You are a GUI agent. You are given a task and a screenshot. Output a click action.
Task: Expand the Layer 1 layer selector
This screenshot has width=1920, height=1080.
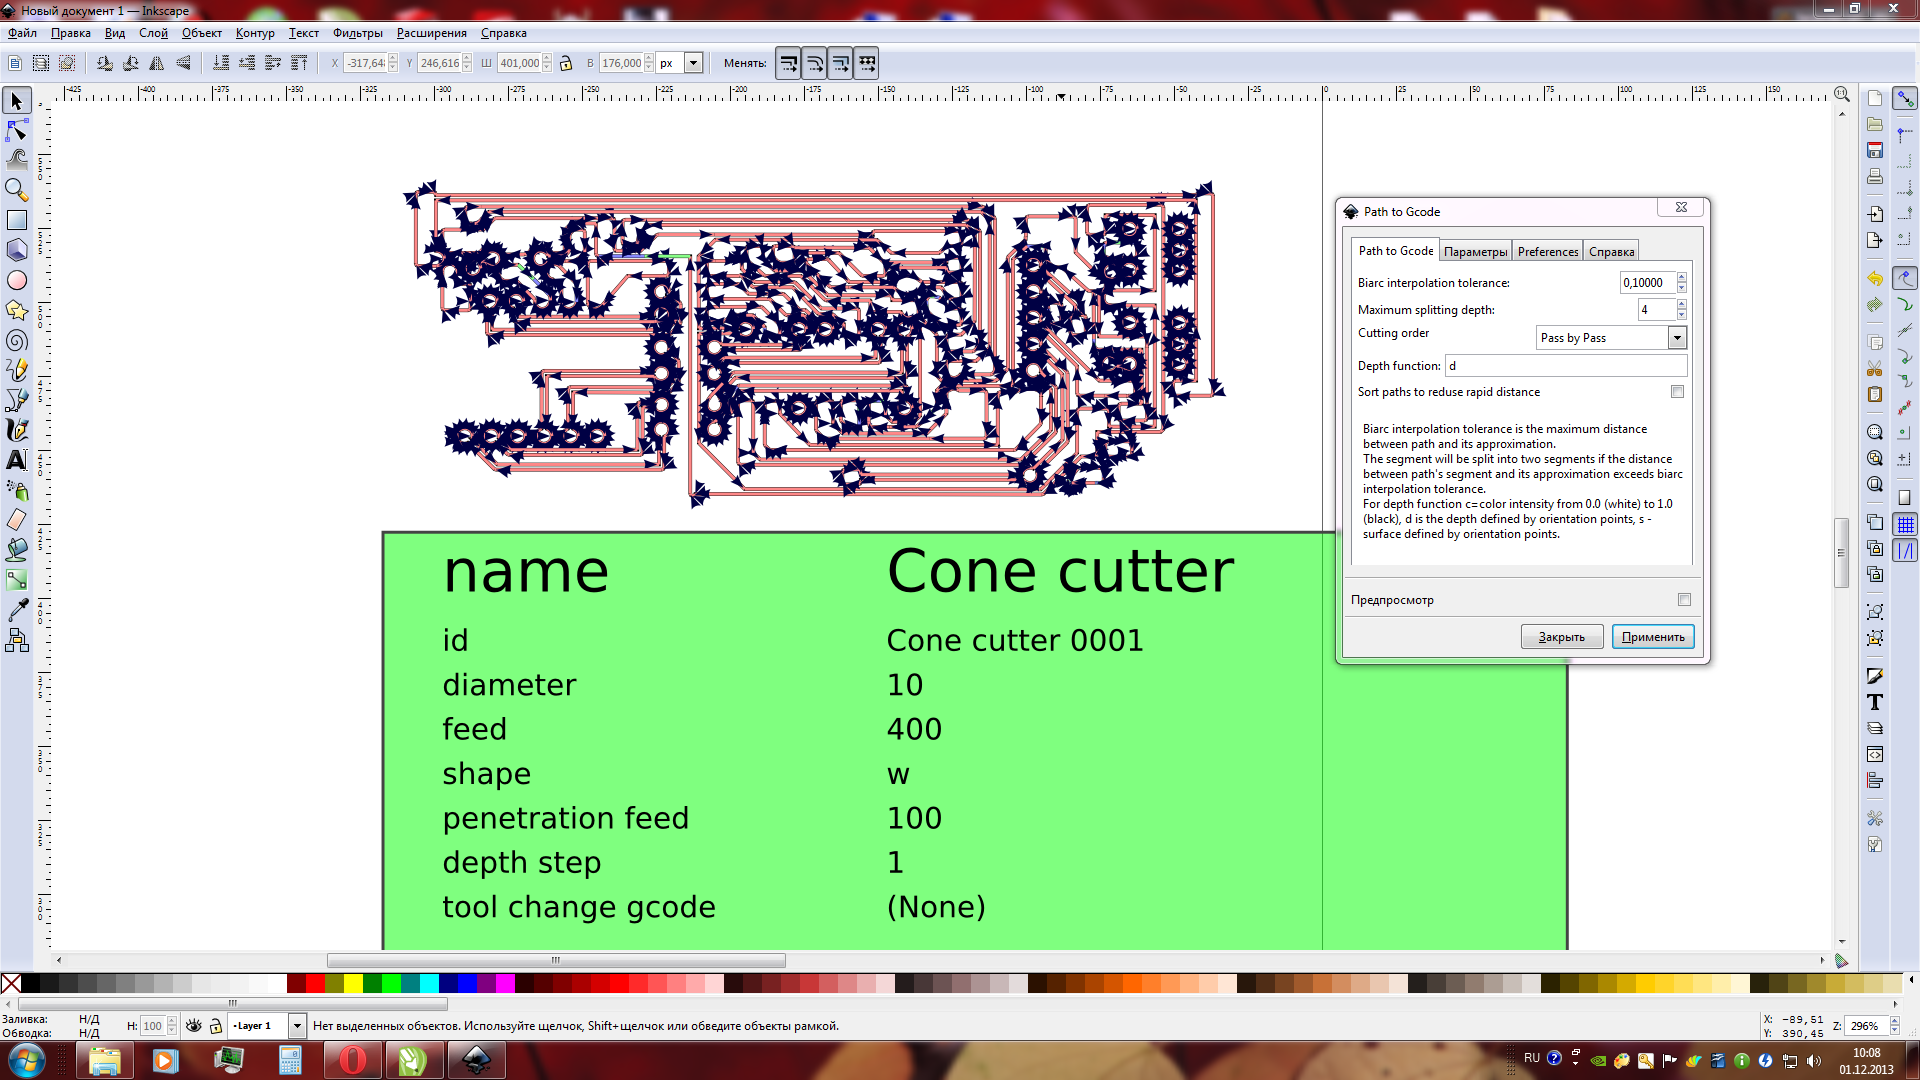click(x=297, y=1026)
